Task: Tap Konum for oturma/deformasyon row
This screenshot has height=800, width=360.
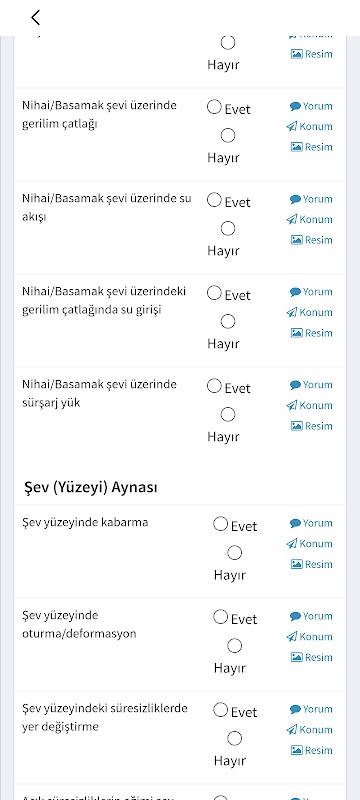Action: tap(310, 637)
